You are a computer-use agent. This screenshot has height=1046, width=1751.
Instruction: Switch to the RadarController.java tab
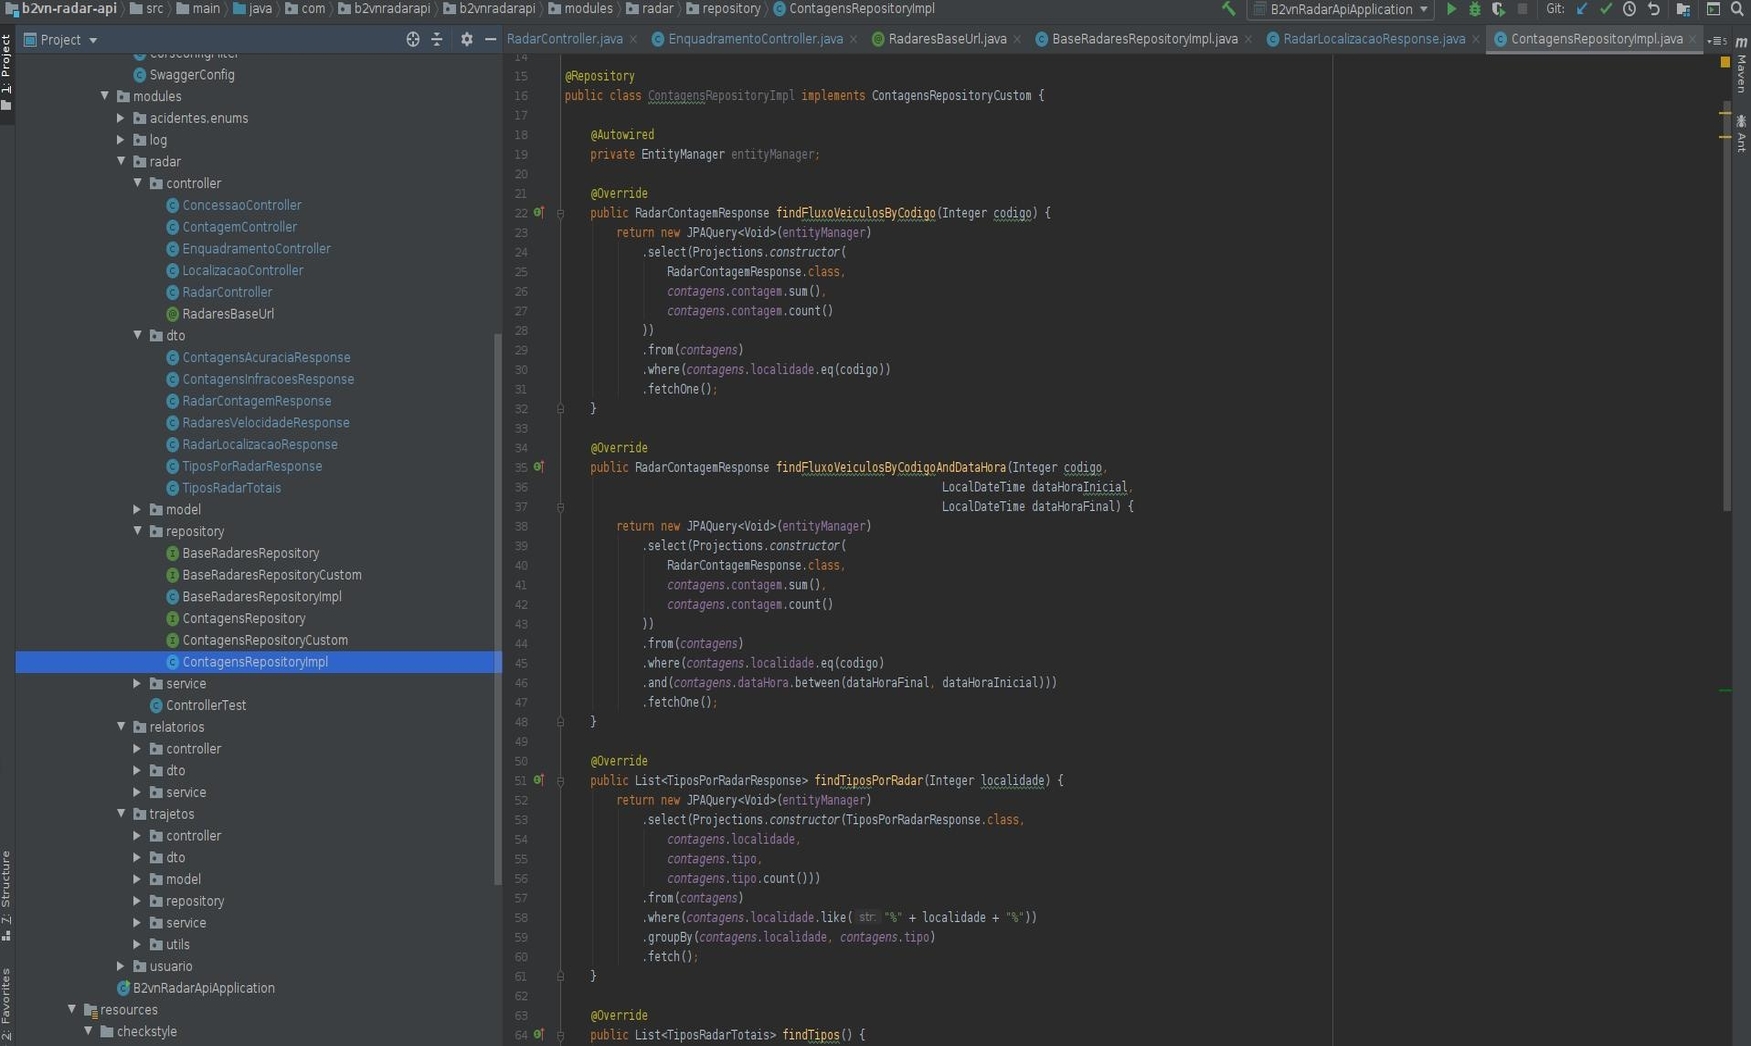564,39
